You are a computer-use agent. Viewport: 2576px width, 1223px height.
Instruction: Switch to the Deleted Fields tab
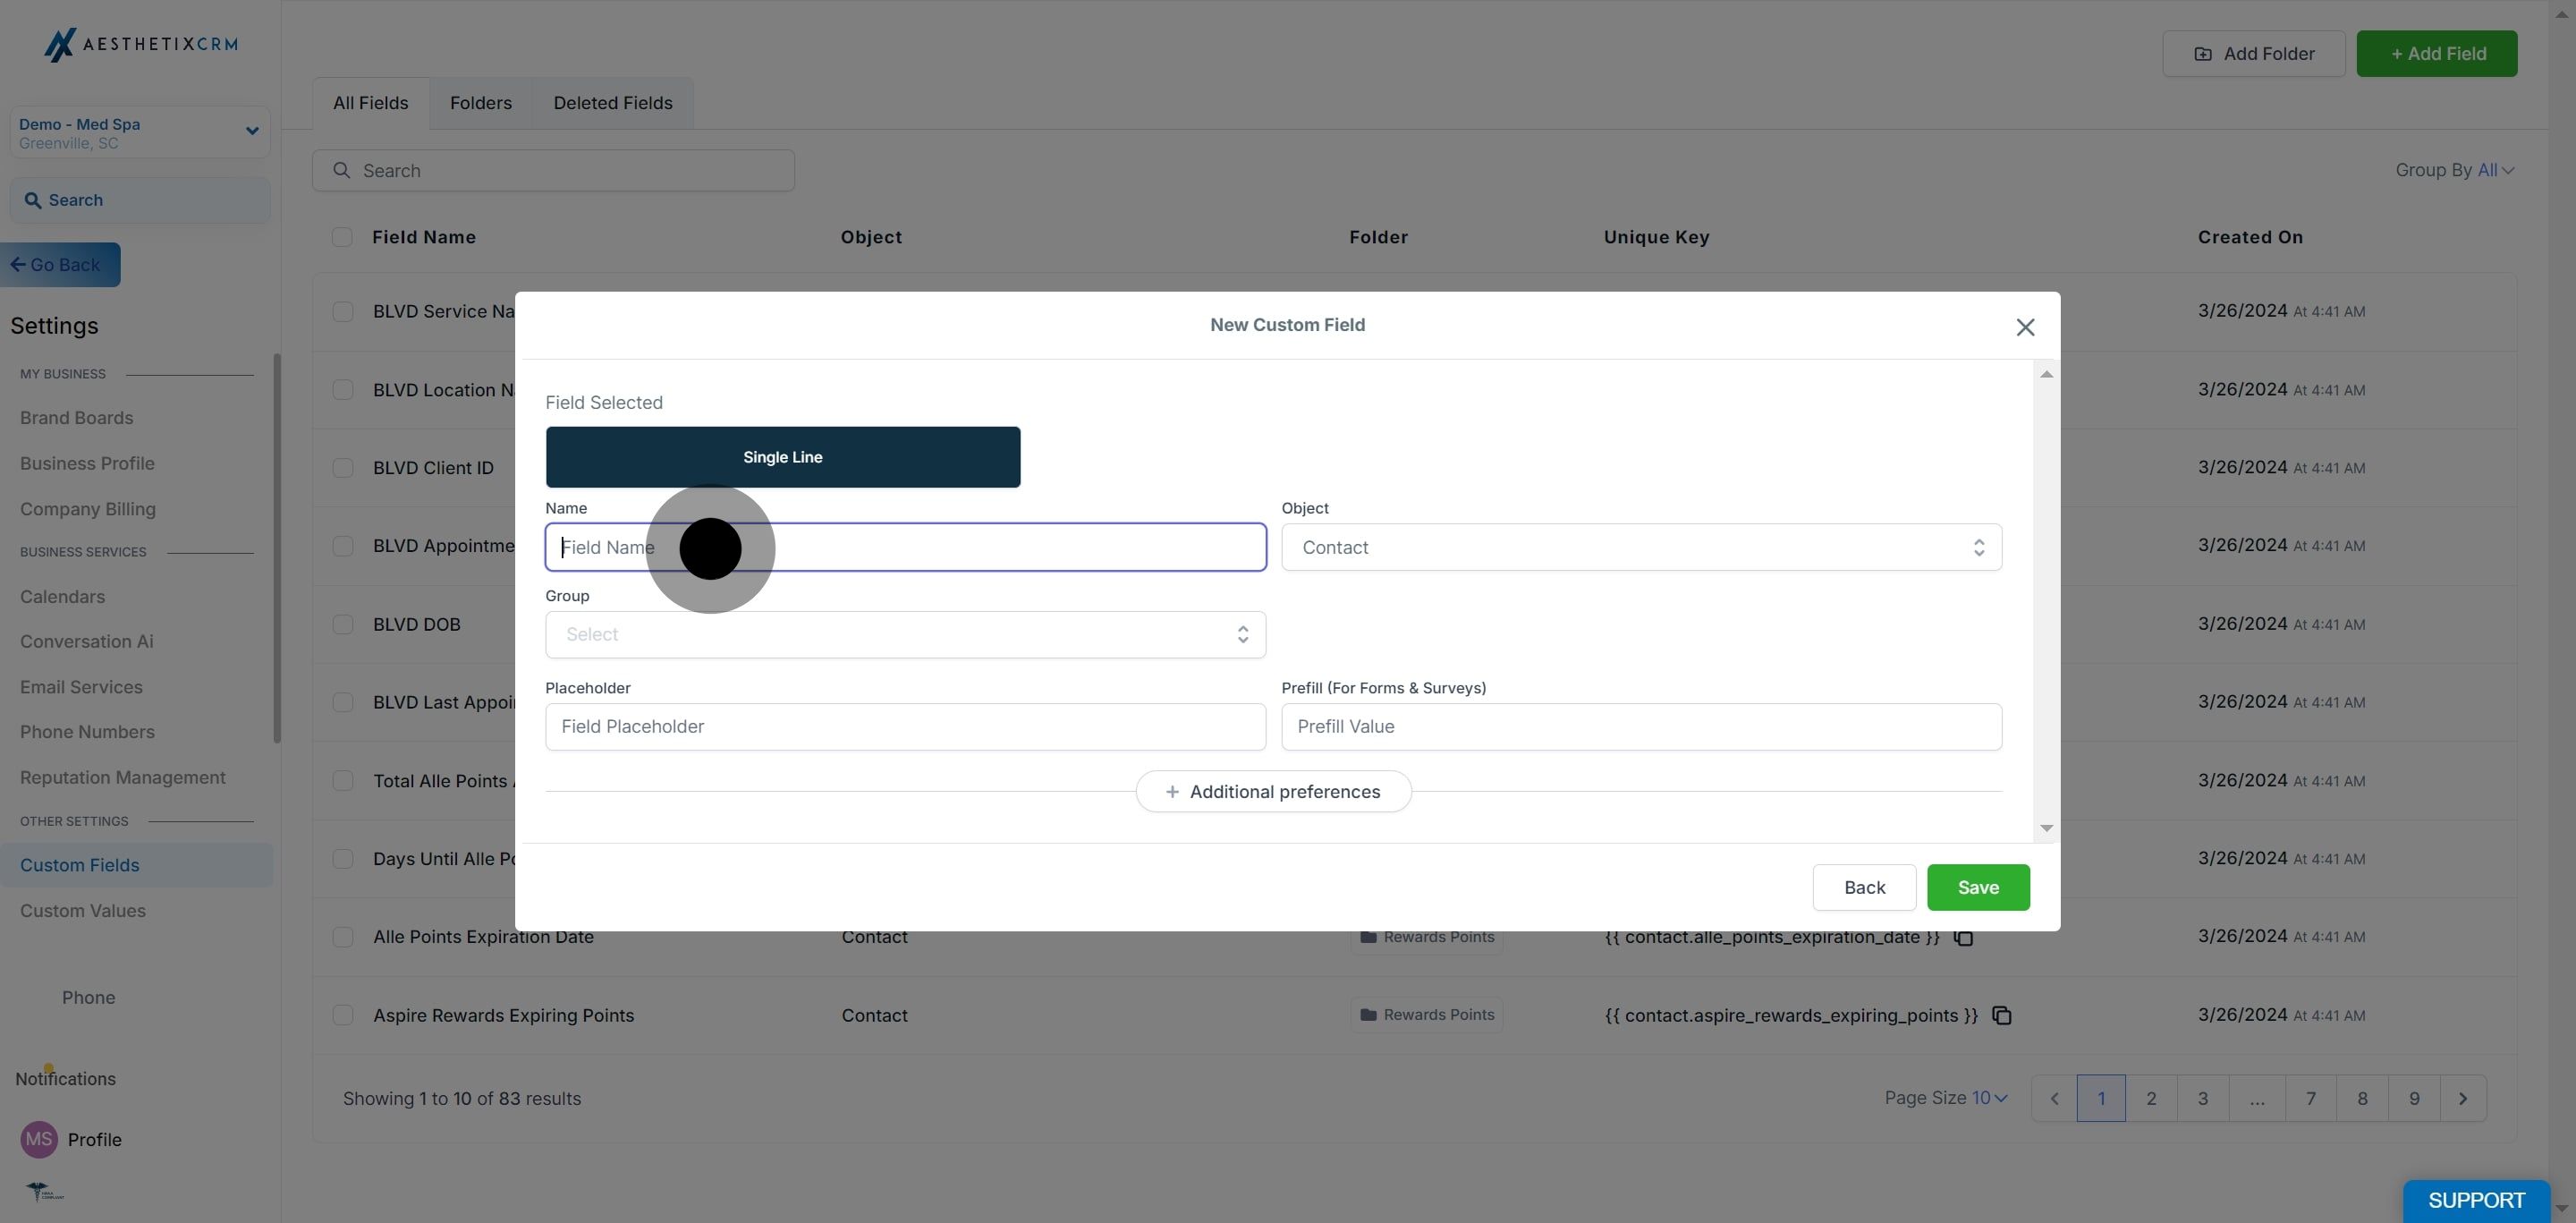pyautogui.click(x=612, y=103)
